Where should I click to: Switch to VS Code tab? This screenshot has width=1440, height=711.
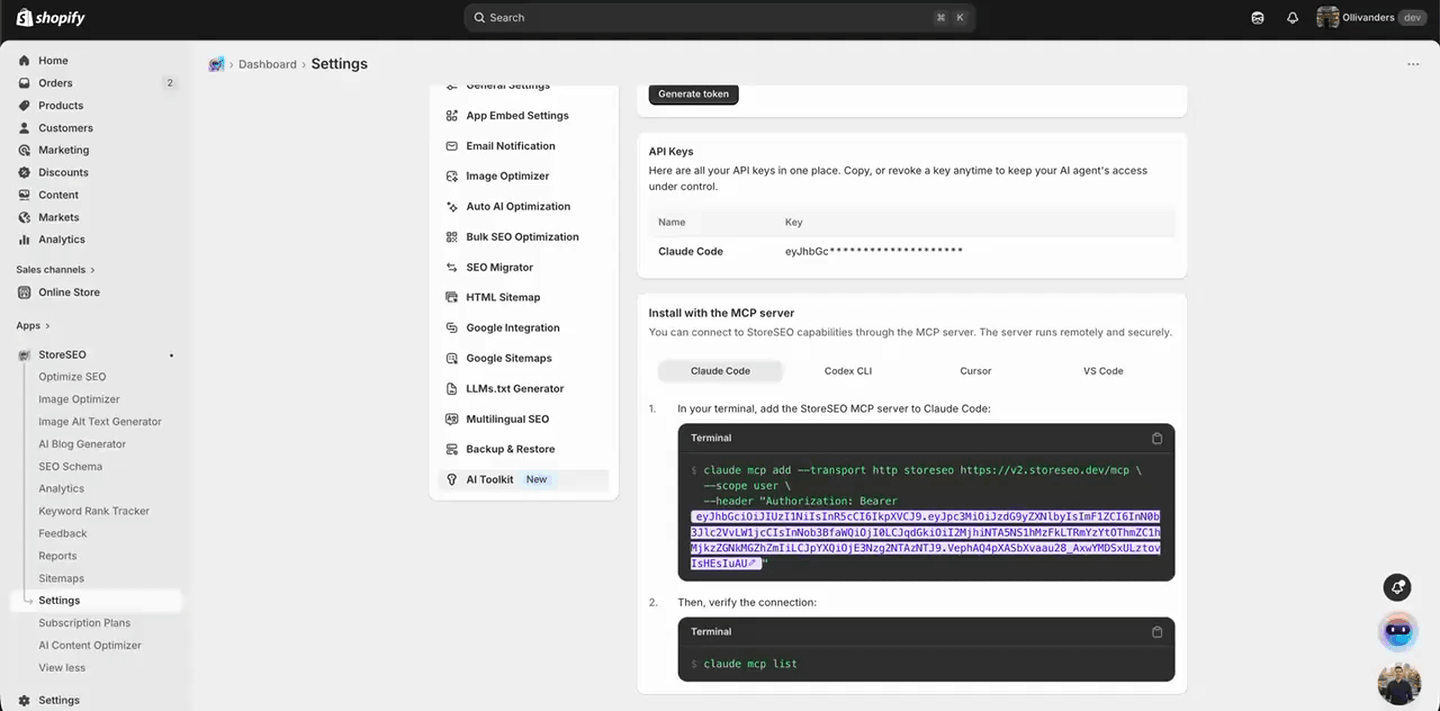(1103, 371)
